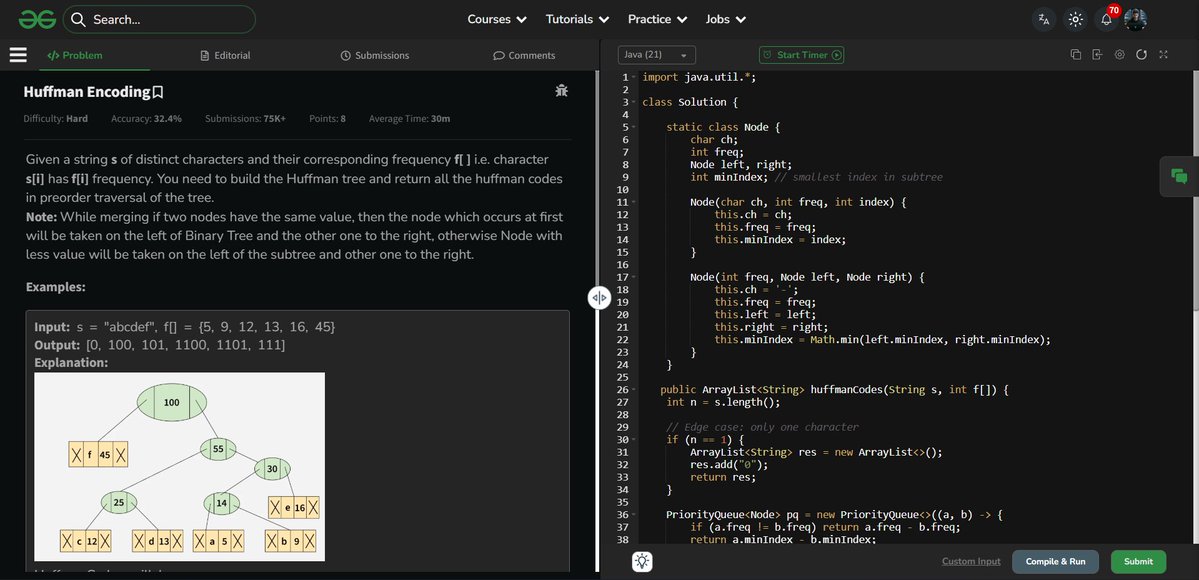Switch to the Editorial tab
Screen dimensions: 1199x580
tap(225, 55)
